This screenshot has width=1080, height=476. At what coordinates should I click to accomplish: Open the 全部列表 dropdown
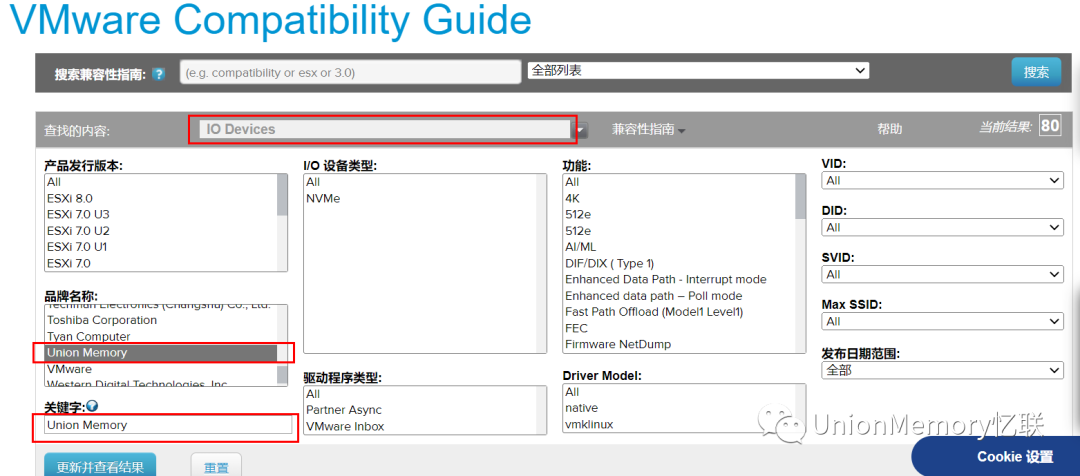[698, 70]
